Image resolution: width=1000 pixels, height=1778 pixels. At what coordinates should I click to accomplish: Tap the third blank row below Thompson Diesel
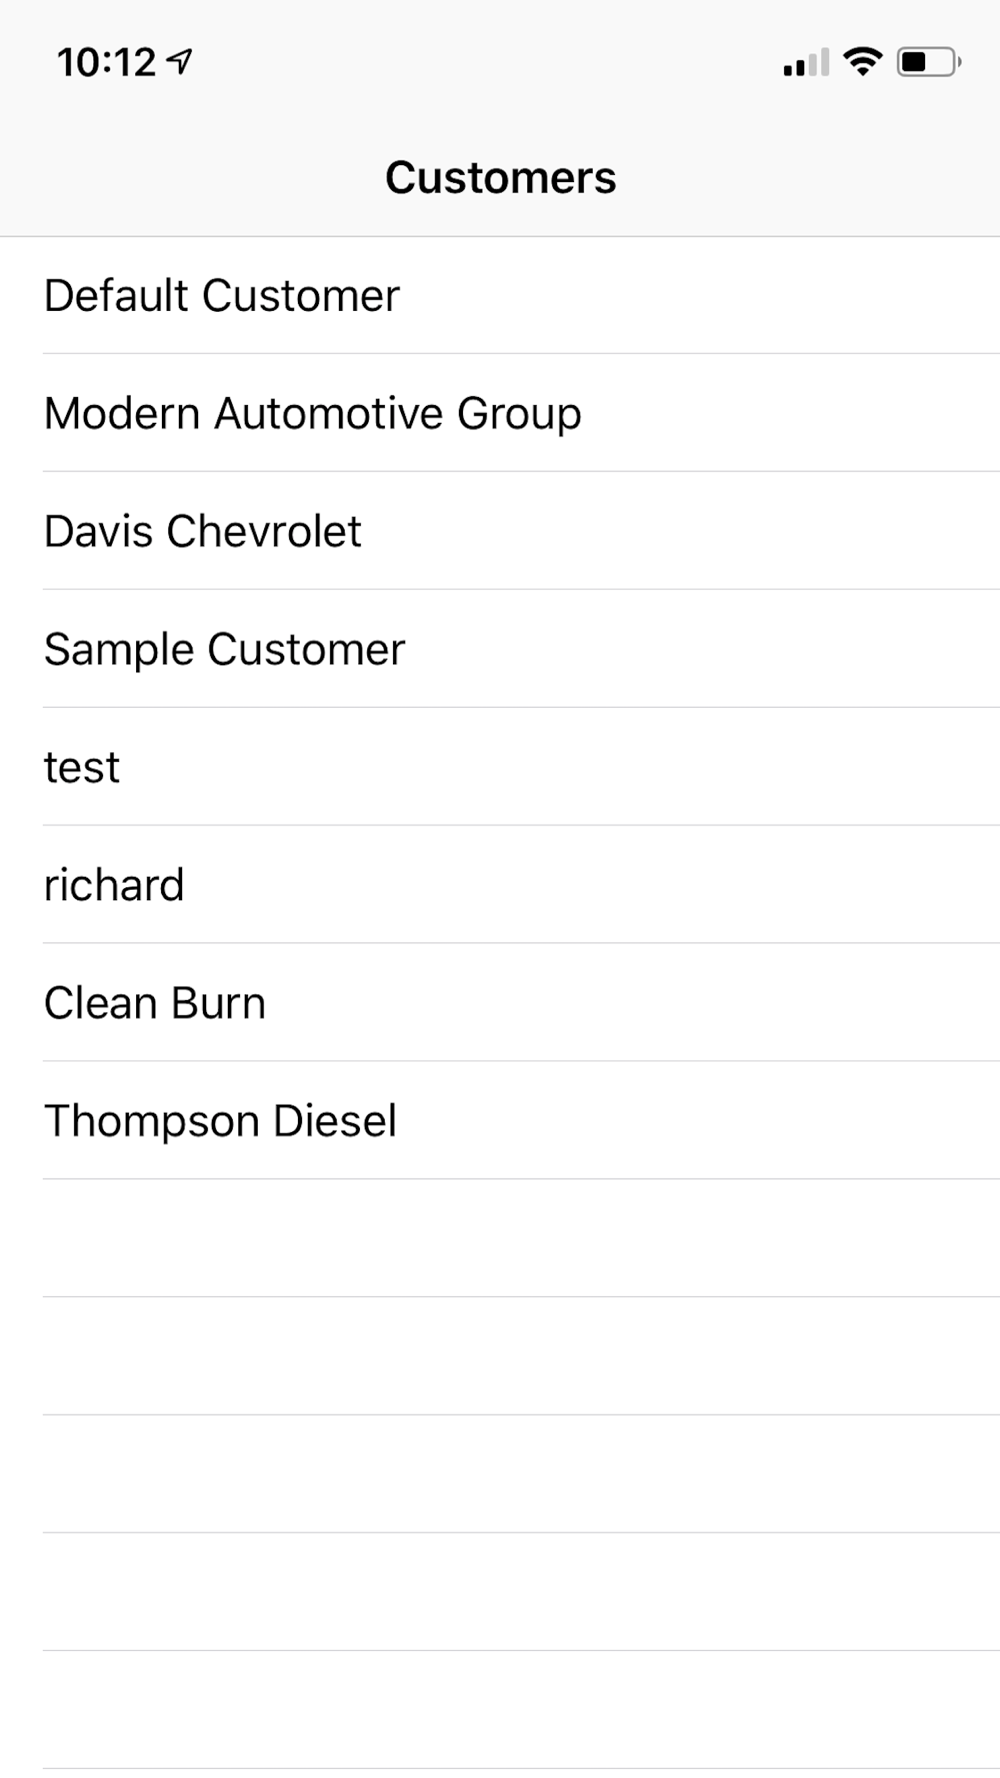[500, 1474]
